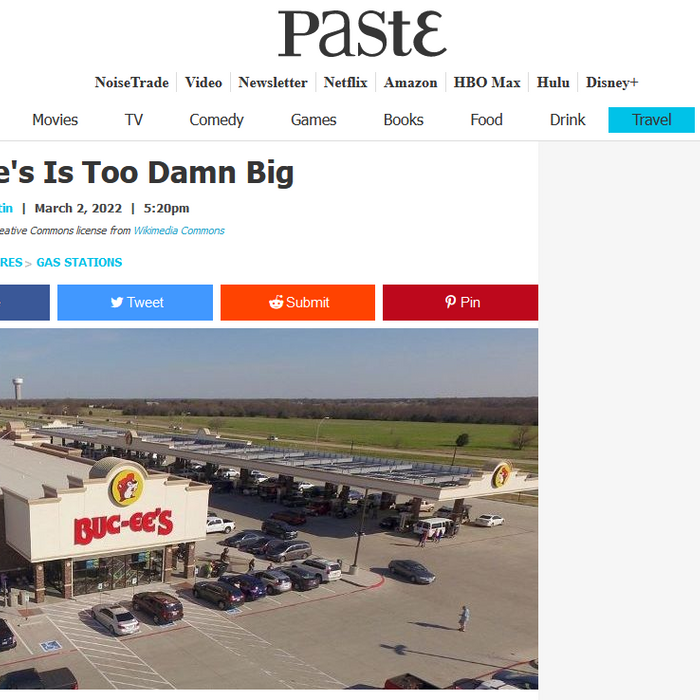This screenshot has width=700, height=700.
Task: Open the Disney+ link
Action: pyautogui.click(x=612, y=83)
